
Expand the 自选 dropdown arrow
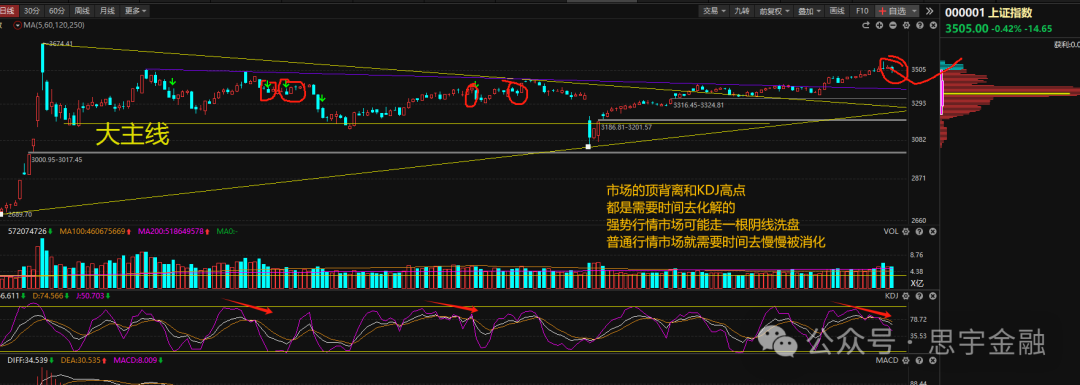tap(914, 11)
